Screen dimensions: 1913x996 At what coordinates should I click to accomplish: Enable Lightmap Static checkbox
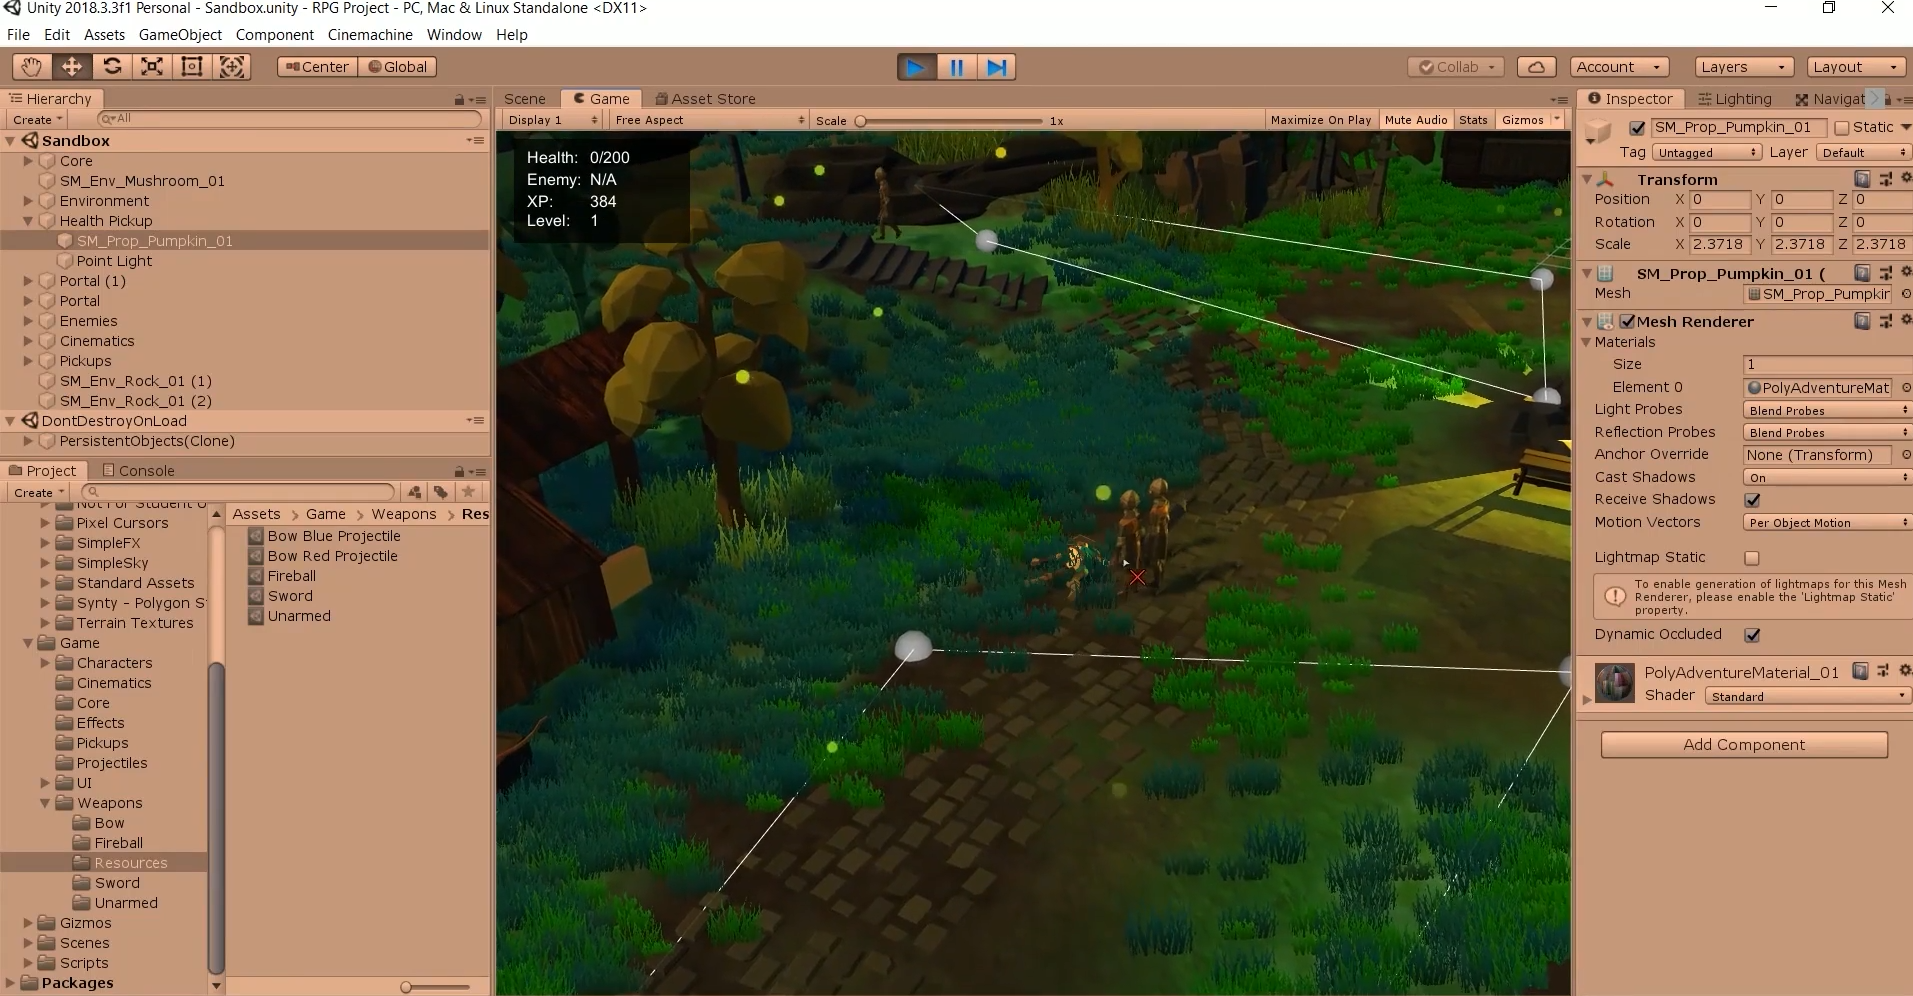coord(1752,558)
